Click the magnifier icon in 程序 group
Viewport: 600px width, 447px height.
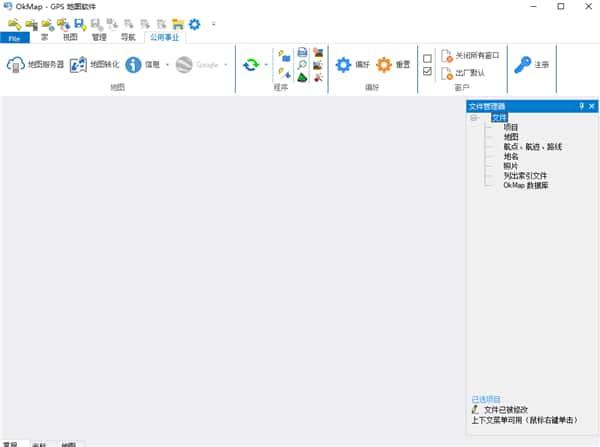pyautogui.click(x=302, y=65)
